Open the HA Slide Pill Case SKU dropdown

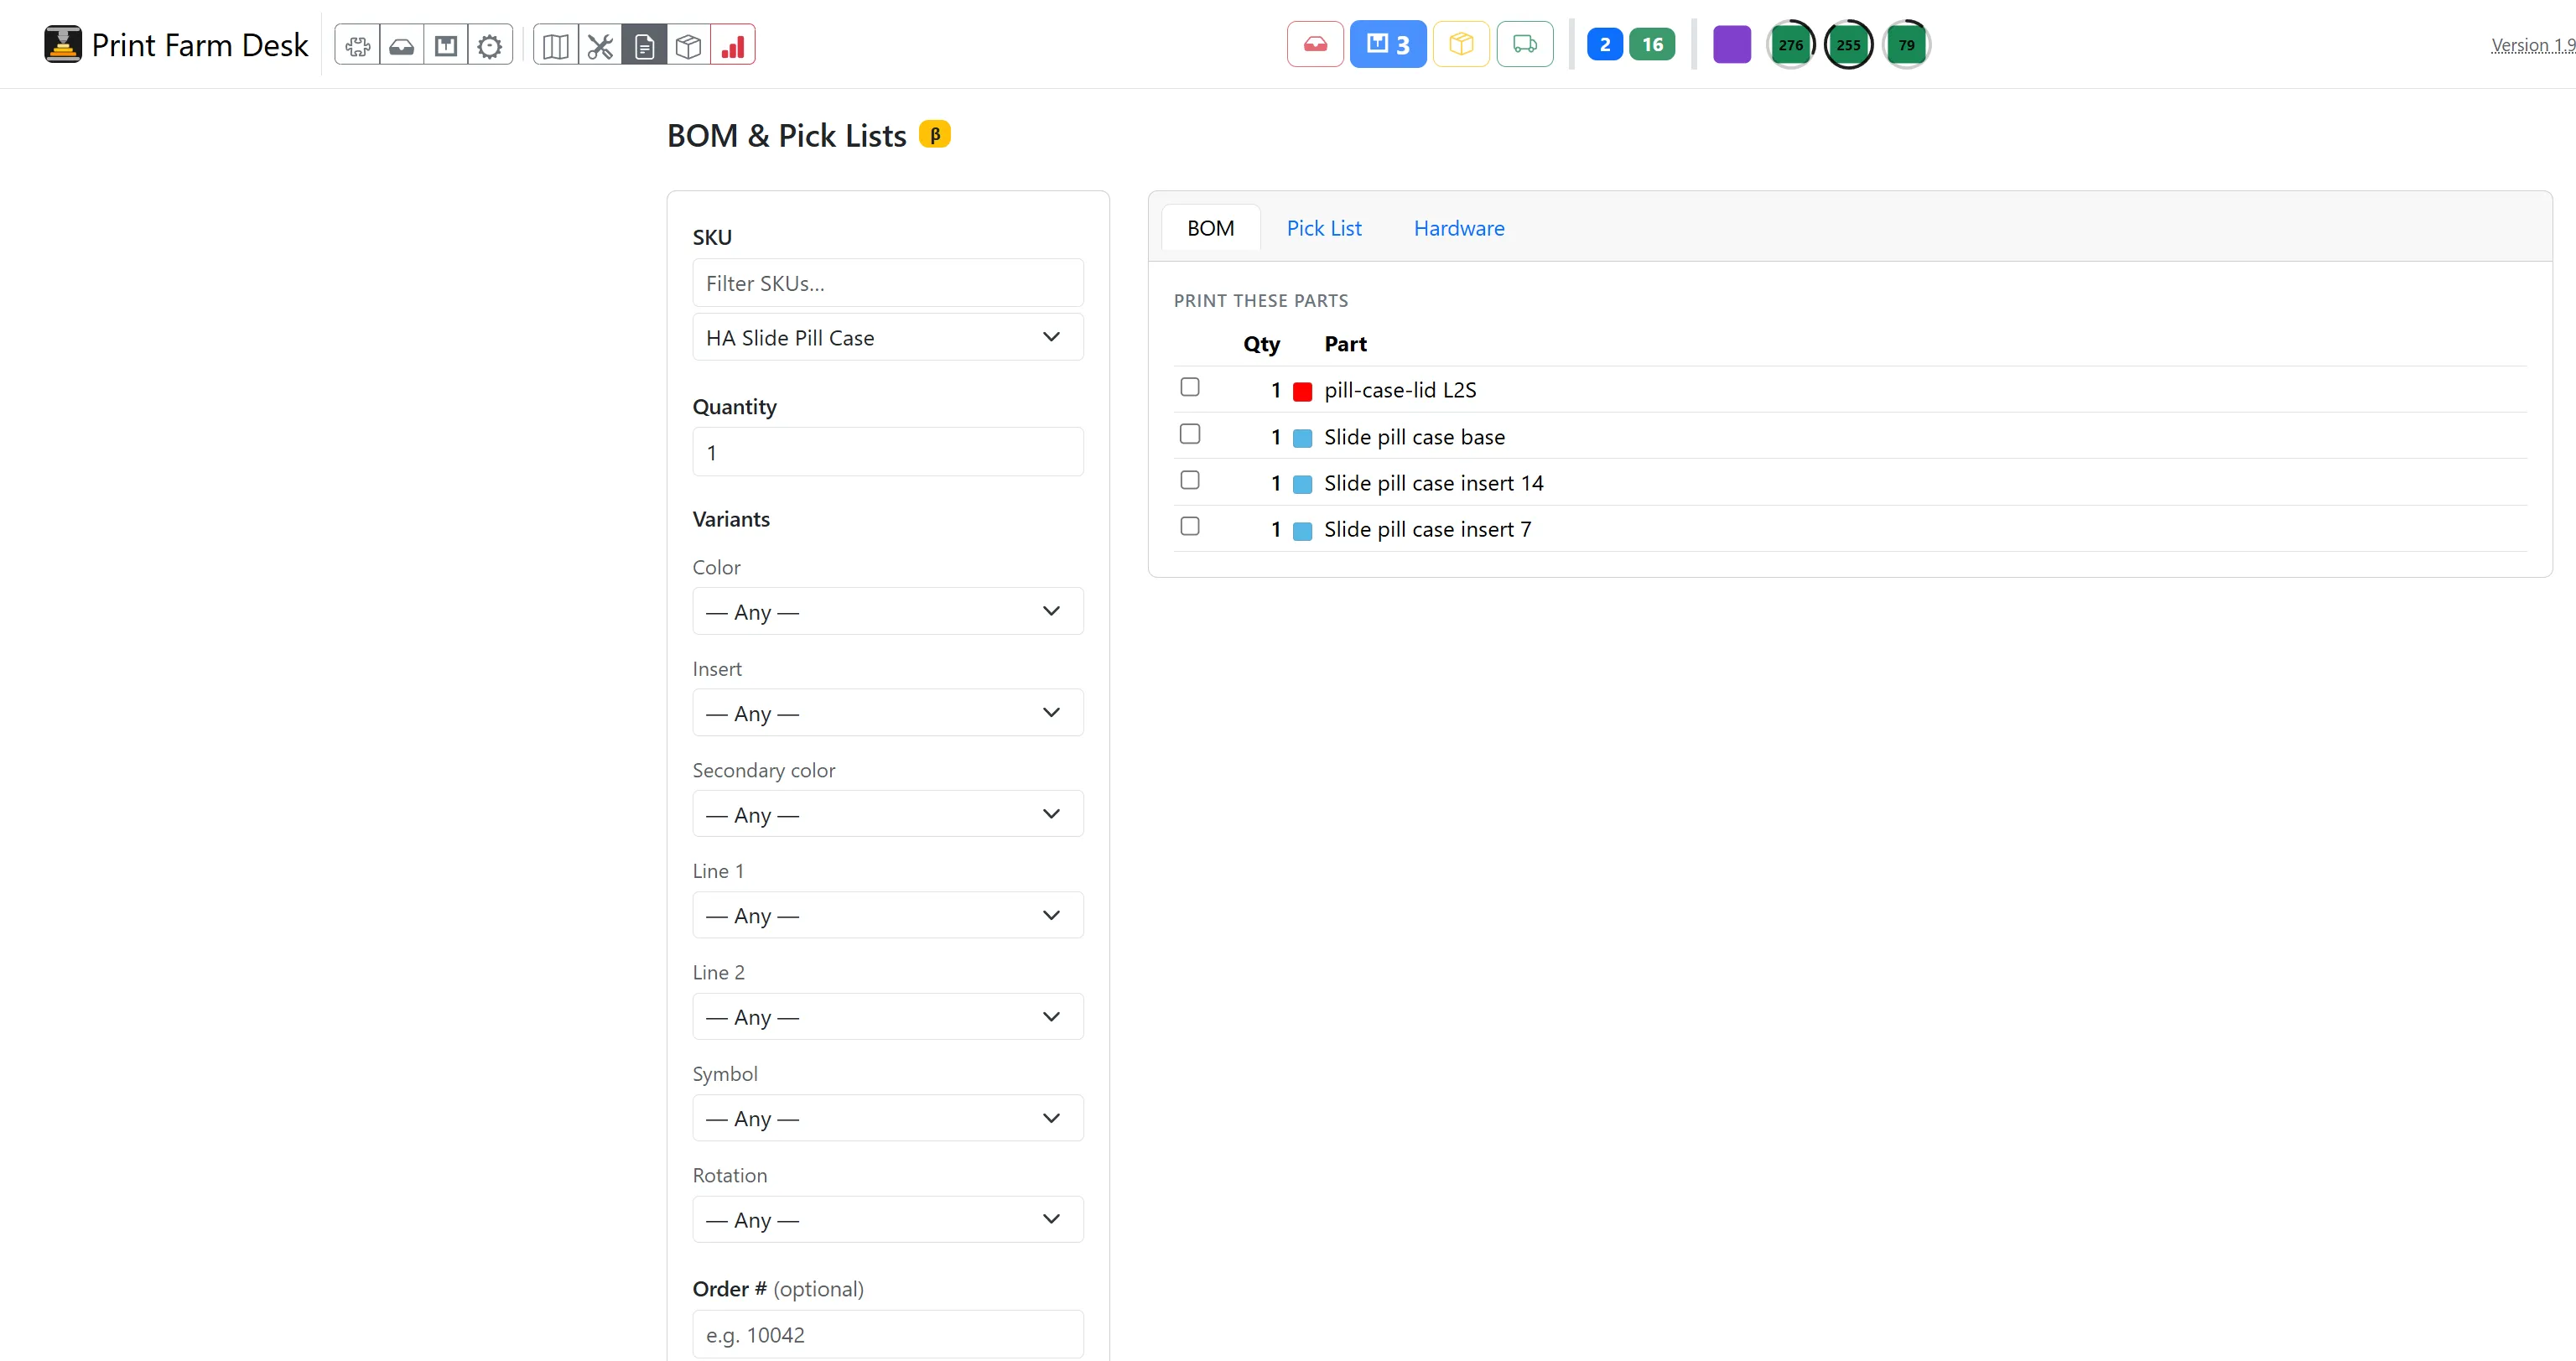pyautogui.click(x=888, y=337)
